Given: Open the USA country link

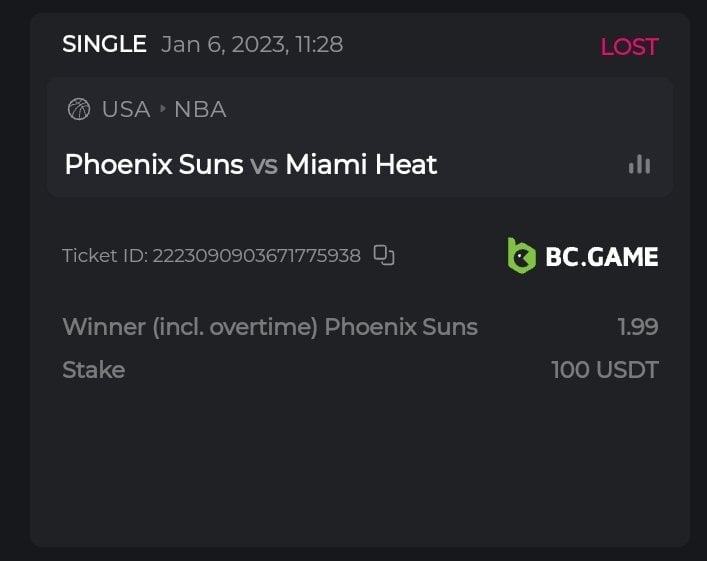Looking at the screenshot, I should tap(126, 109).
